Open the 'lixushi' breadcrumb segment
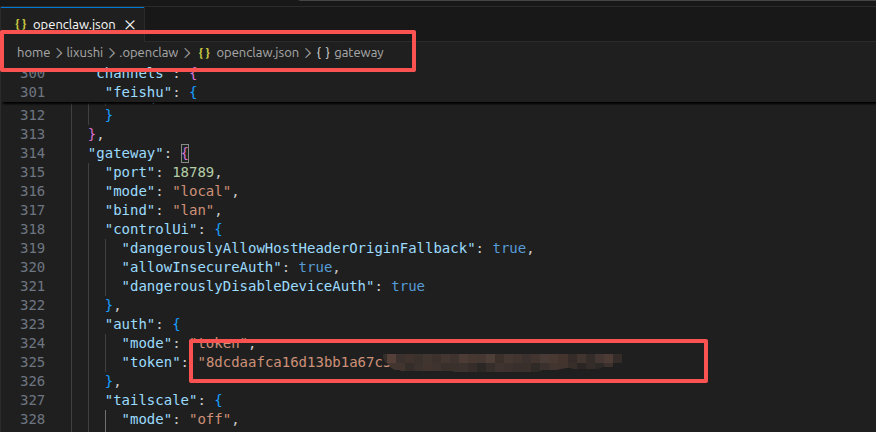This screenshot has height=432, width=876. click(x=84, y=53)
